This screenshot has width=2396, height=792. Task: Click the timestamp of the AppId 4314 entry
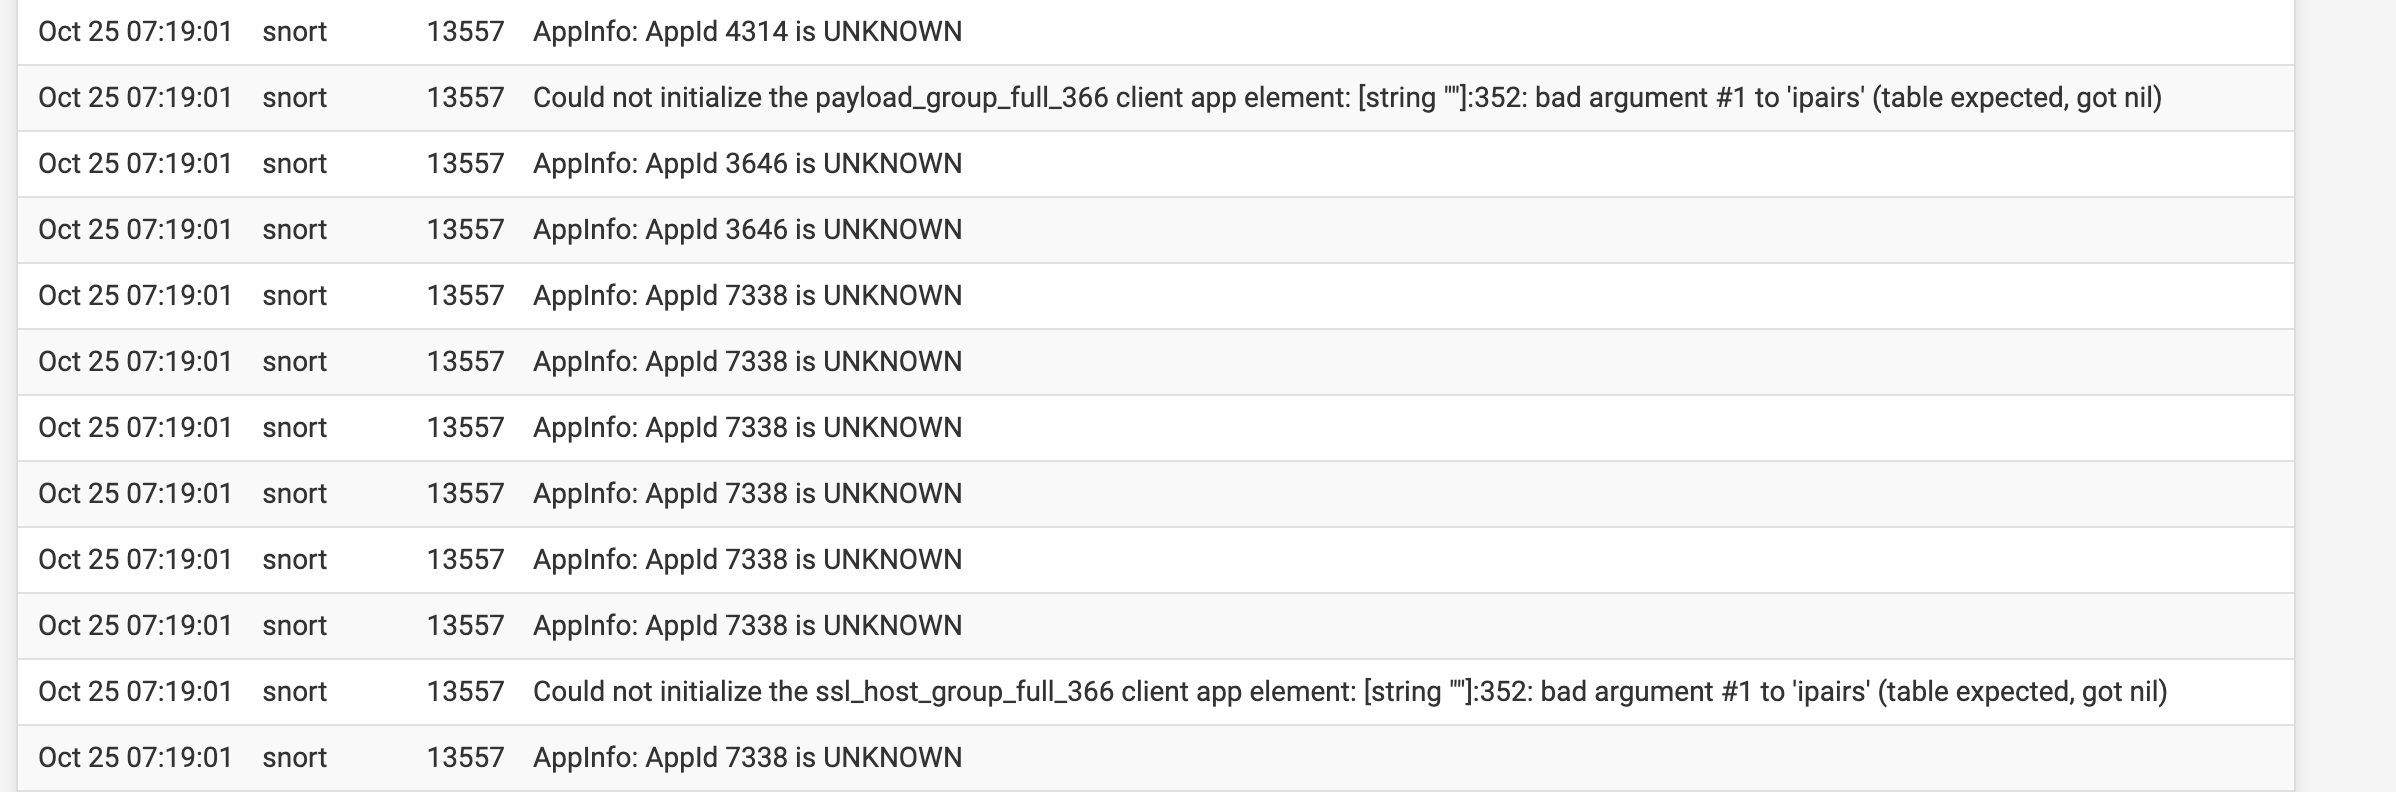(x=135, y=32)
